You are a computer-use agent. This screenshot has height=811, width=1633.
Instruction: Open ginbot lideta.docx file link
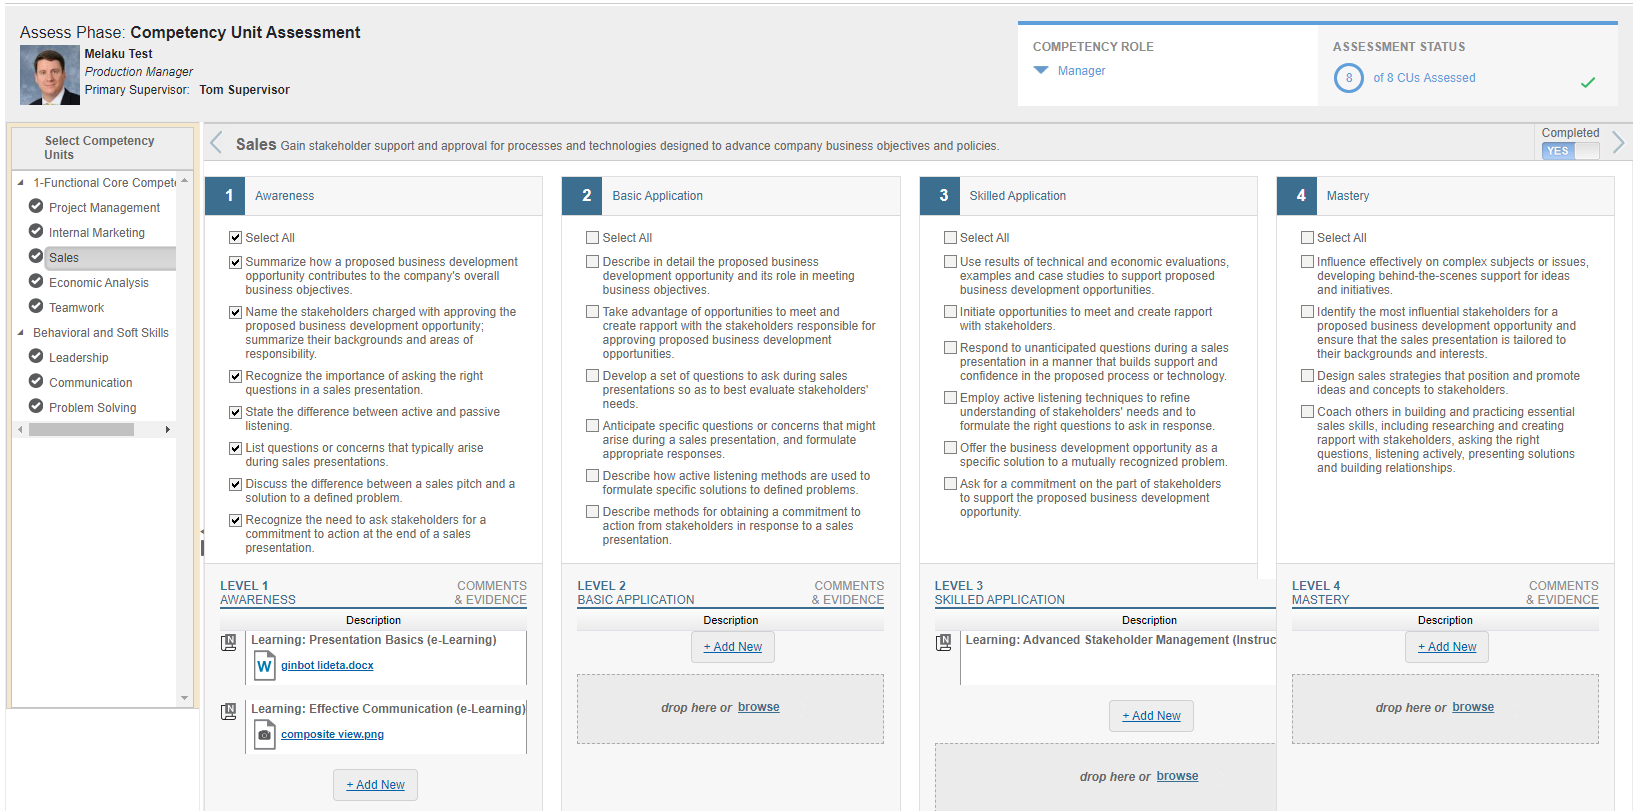coord(327,665)
